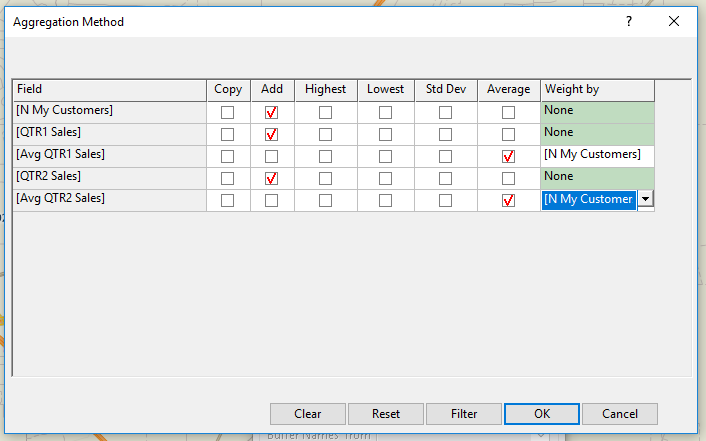Click the Help question mark button
The image size is (706, 441).
tap(628, 21)
